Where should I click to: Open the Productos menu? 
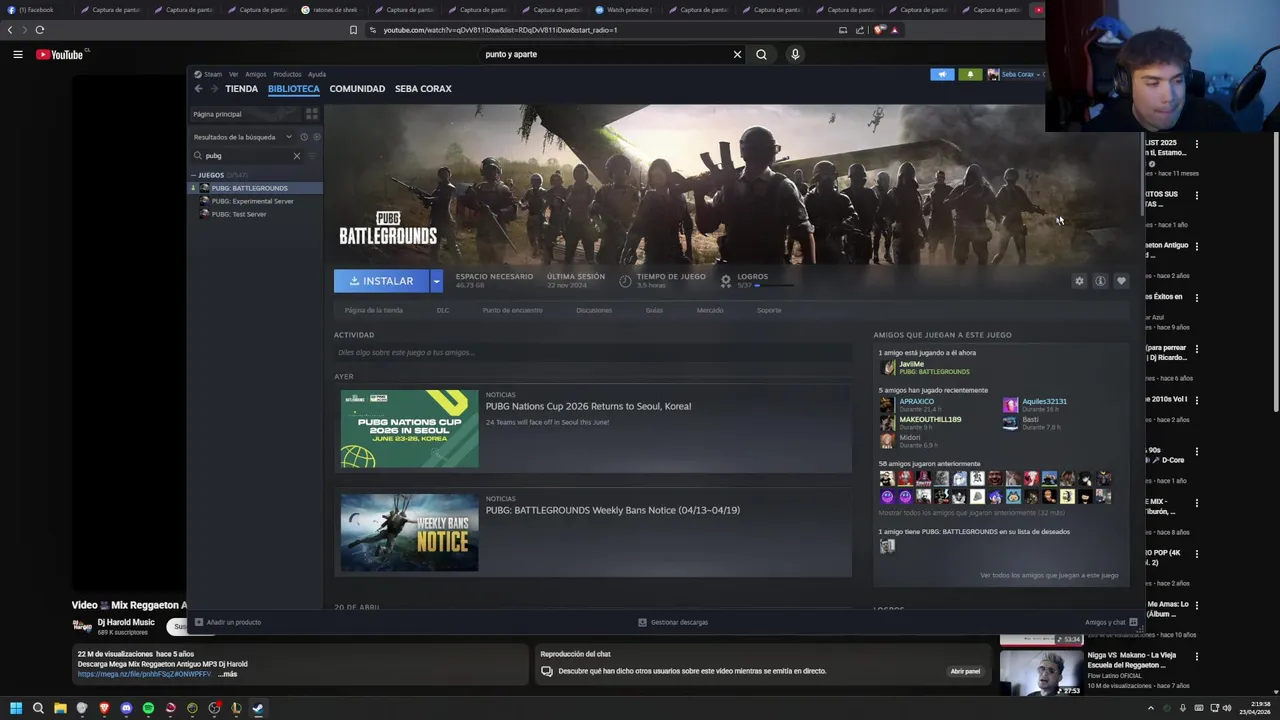click(287, 74)
